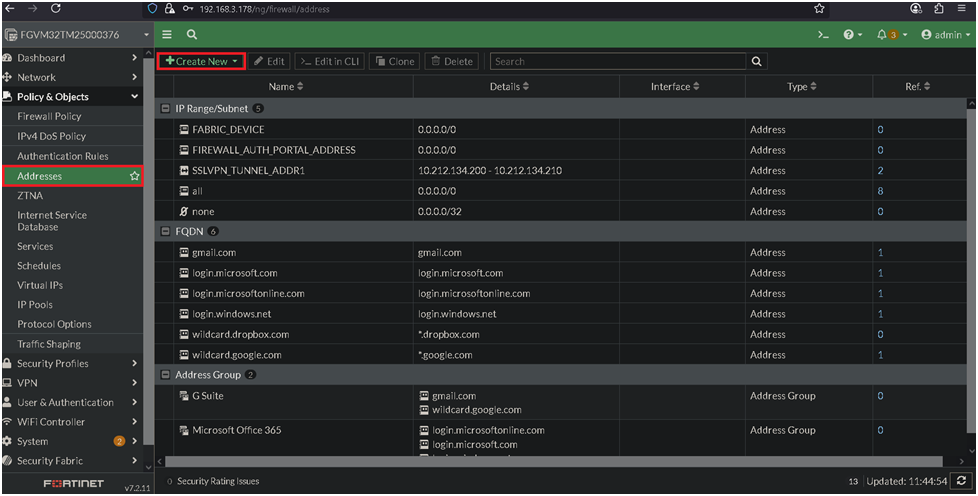Click the search magnifier next to Search box
The height and width of the screenshot is (496, 978).
point(757,61)
